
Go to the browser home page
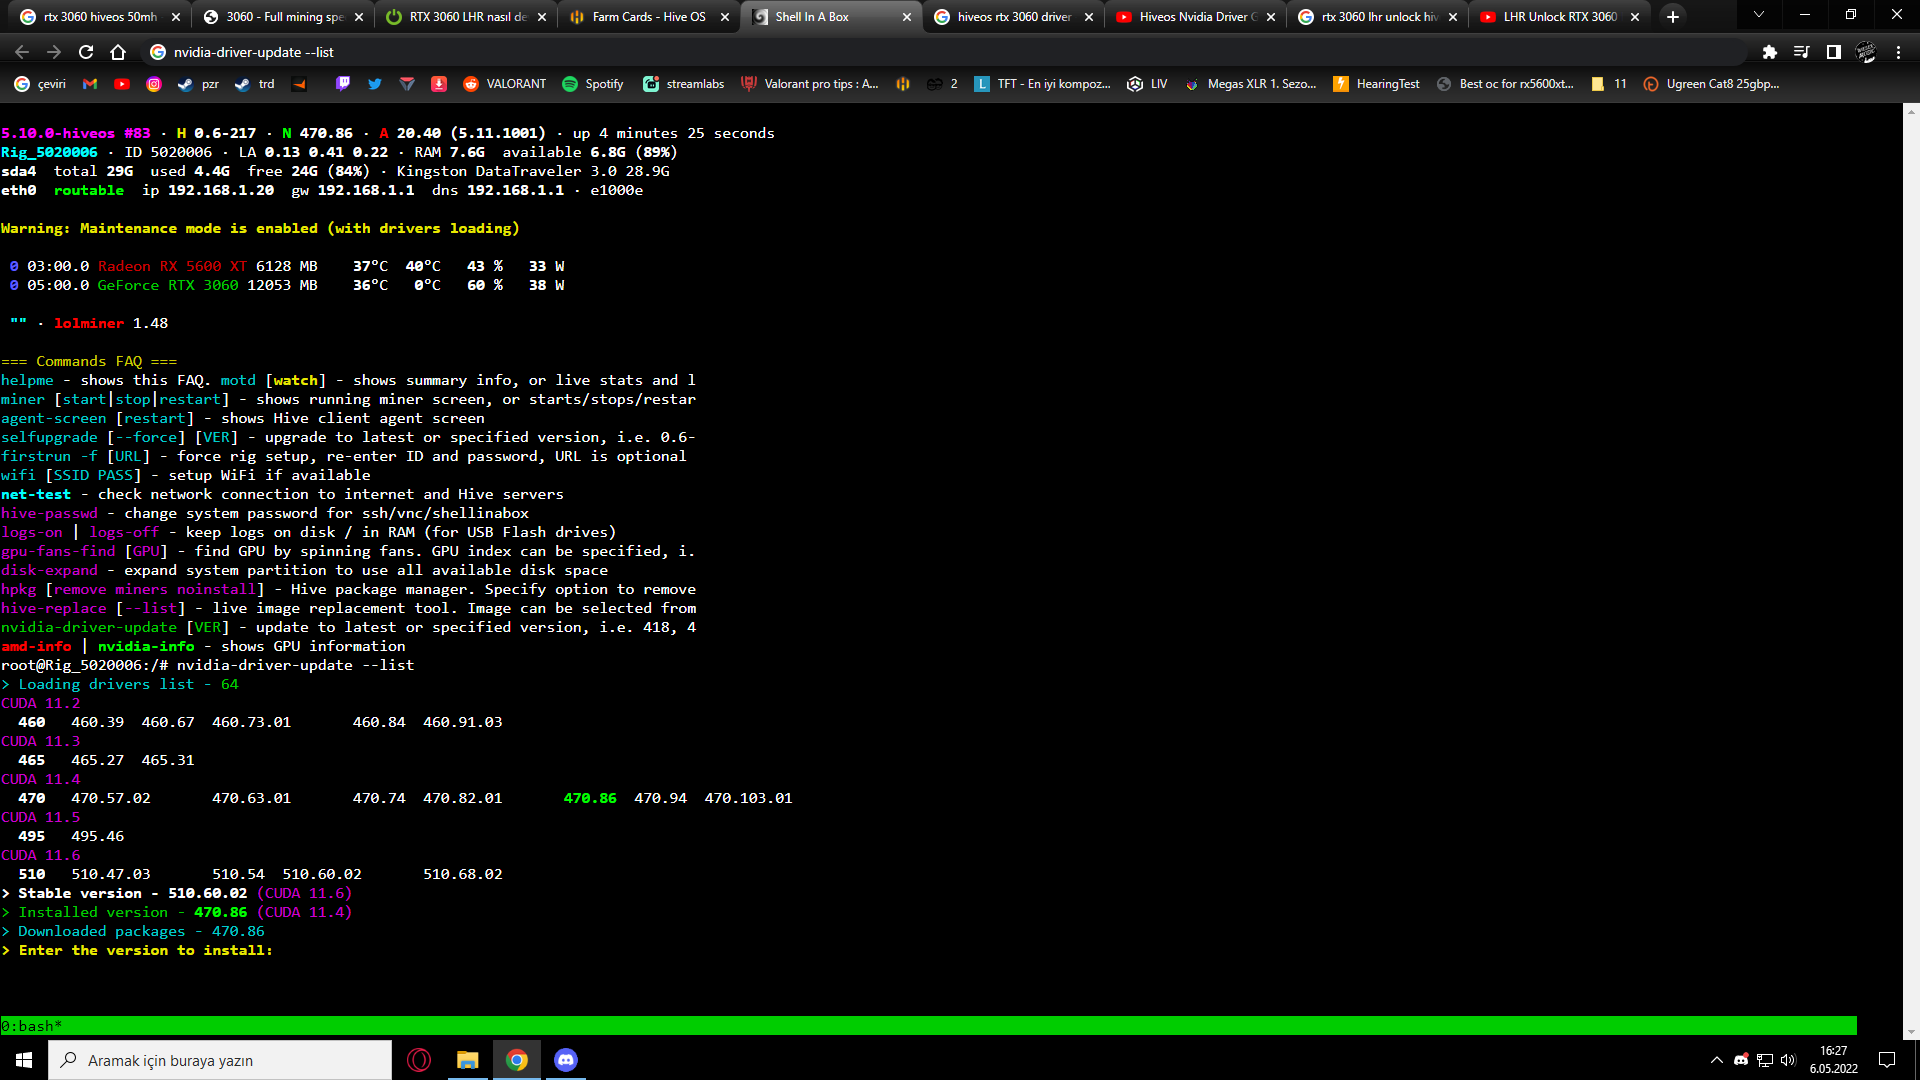118,52
